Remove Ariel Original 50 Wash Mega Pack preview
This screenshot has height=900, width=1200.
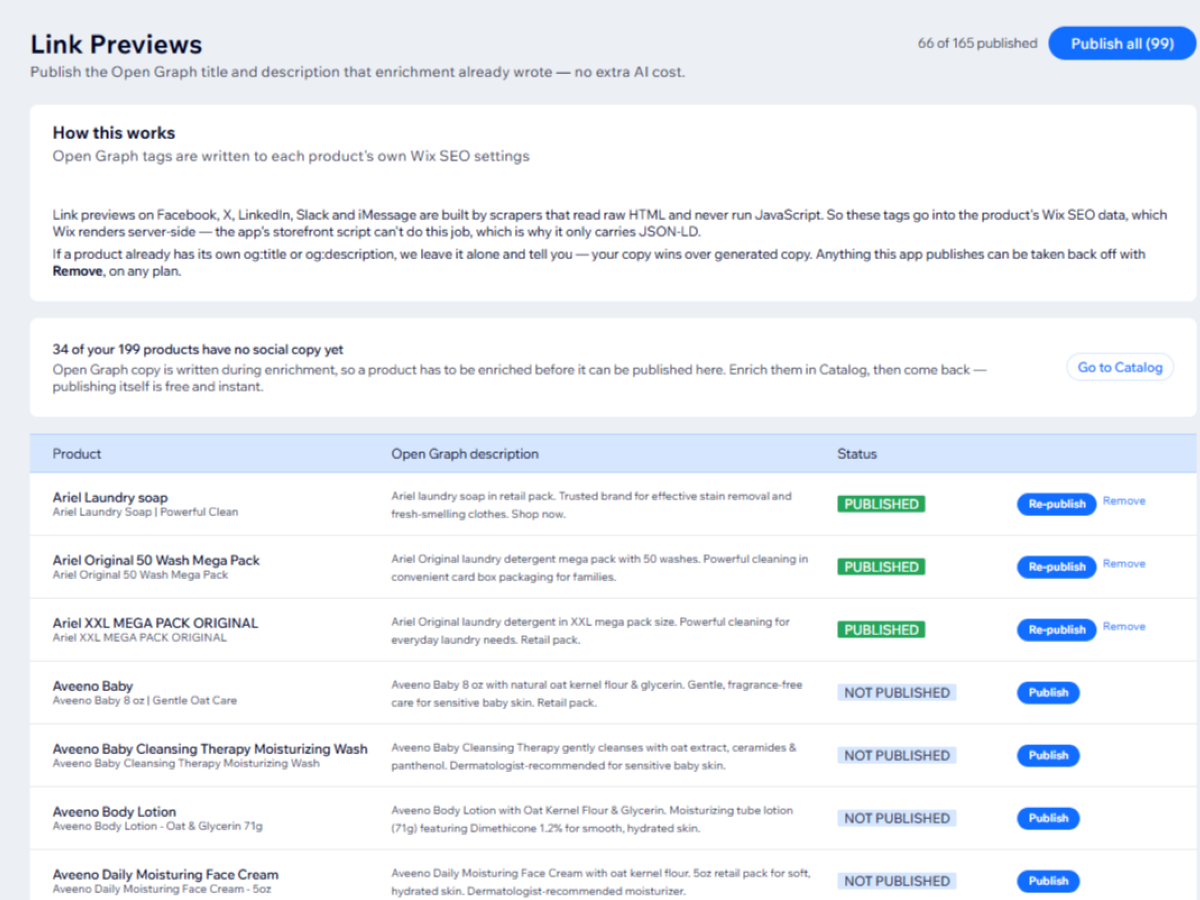click(x=1124, y=564)
